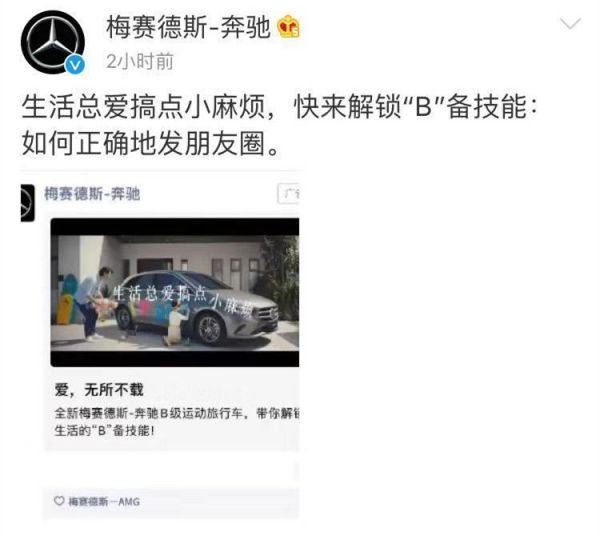Tap the gold crown membership badge
This screenshot has height=536, width=600.
[x=288, y=26]
